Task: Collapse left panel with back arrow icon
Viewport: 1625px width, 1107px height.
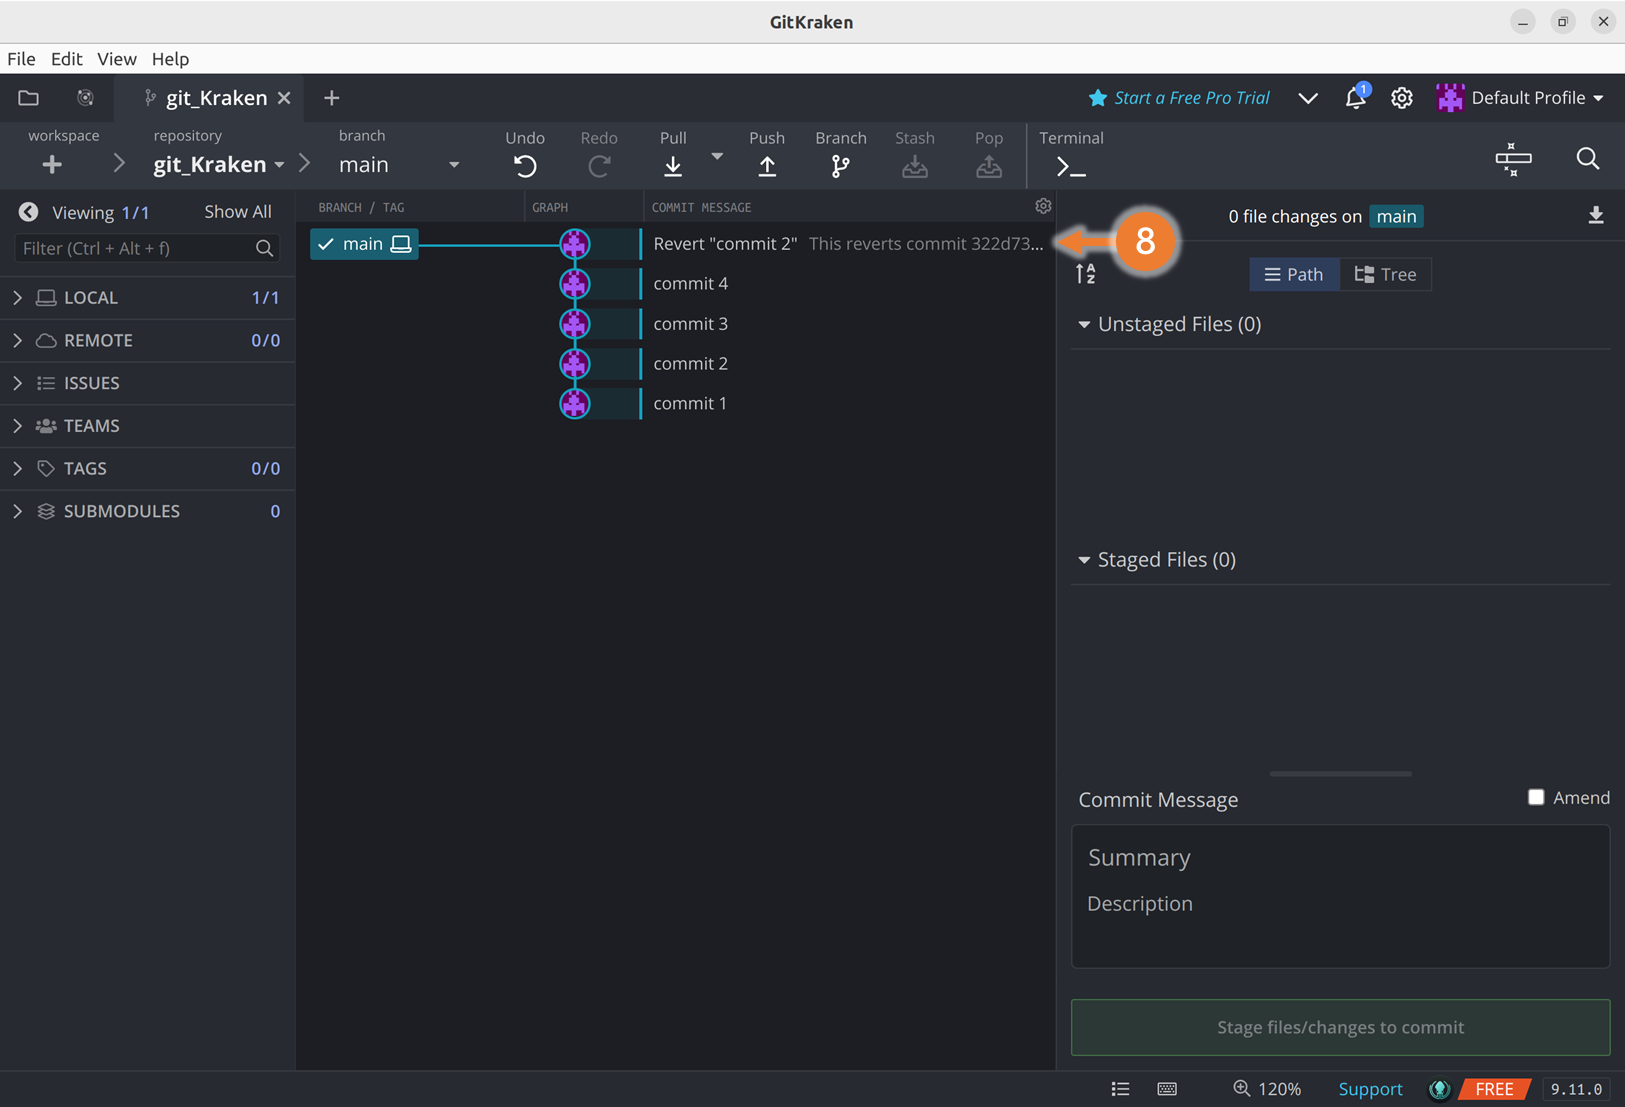Action: [28, 211]
